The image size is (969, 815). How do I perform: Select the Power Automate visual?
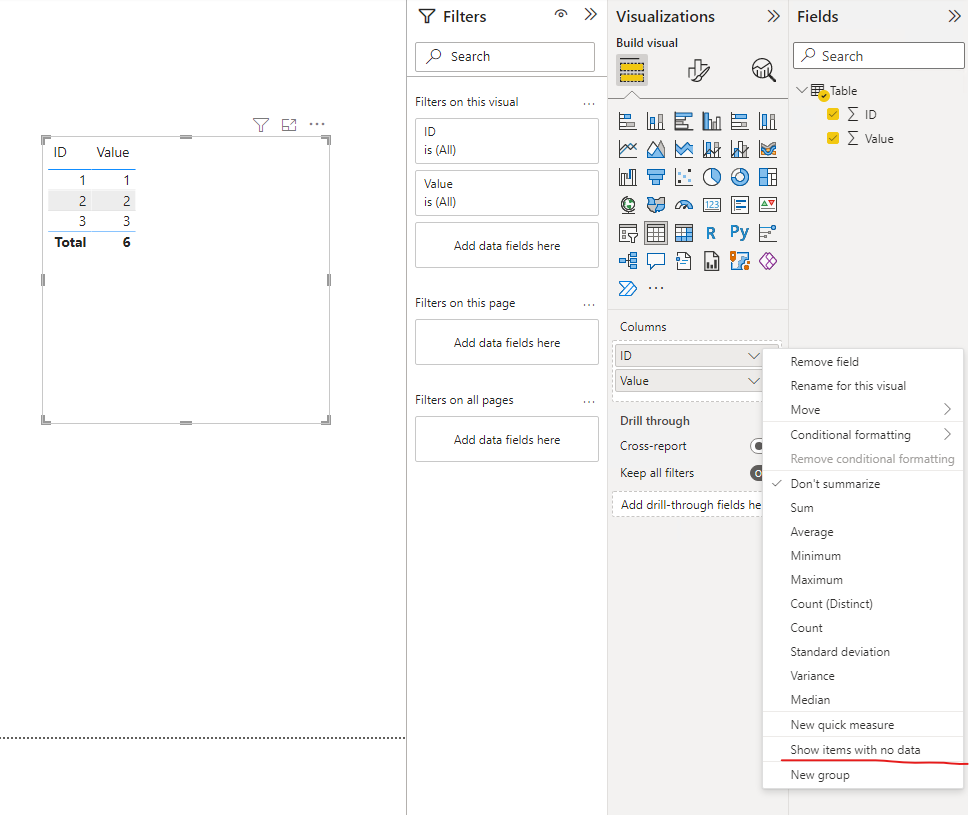pos(627,289)
